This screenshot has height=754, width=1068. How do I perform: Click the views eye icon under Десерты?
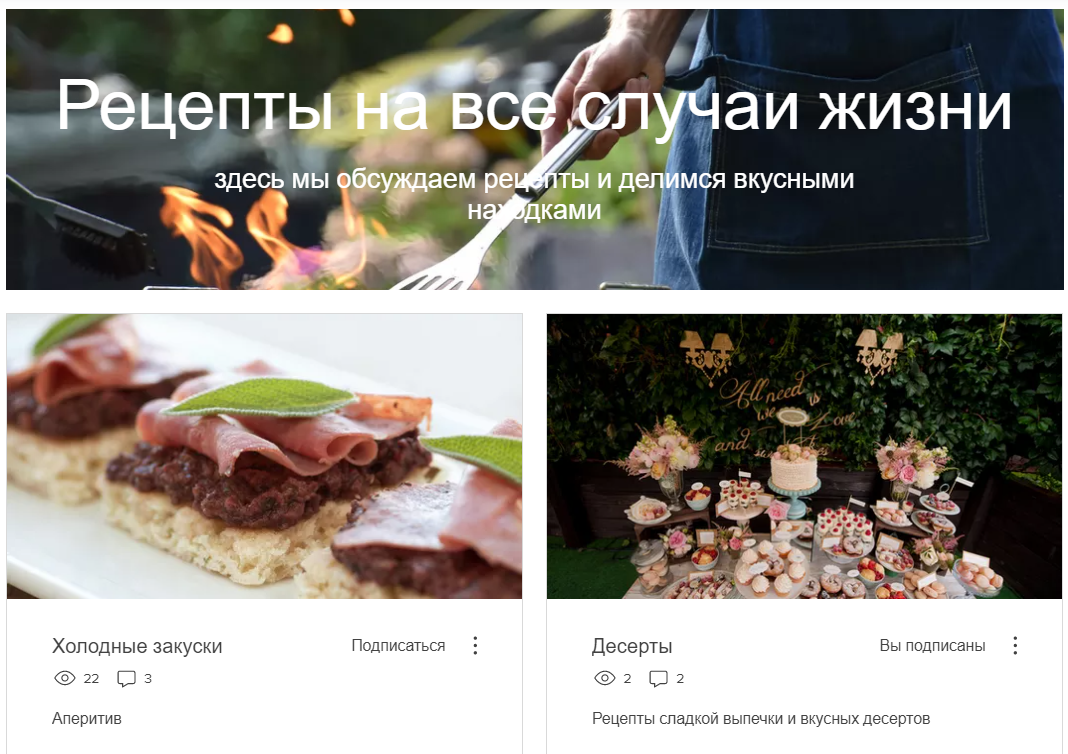605,678
